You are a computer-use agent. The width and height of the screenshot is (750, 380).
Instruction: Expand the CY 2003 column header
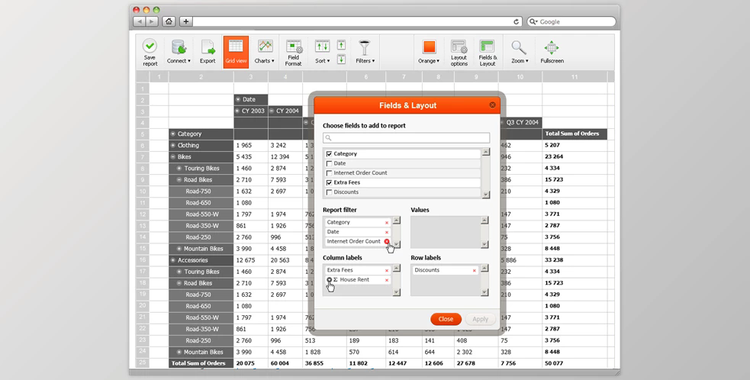tap(238, 111)
